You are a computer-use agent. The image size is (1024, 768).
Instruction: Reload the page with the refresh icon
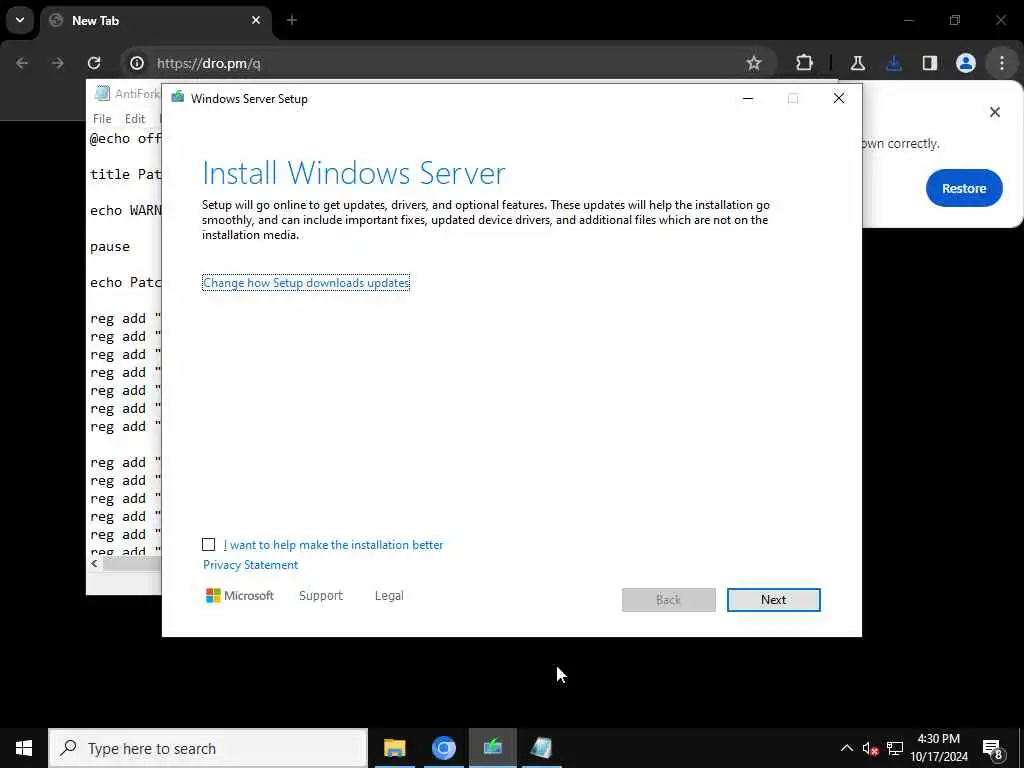point(94,63)
